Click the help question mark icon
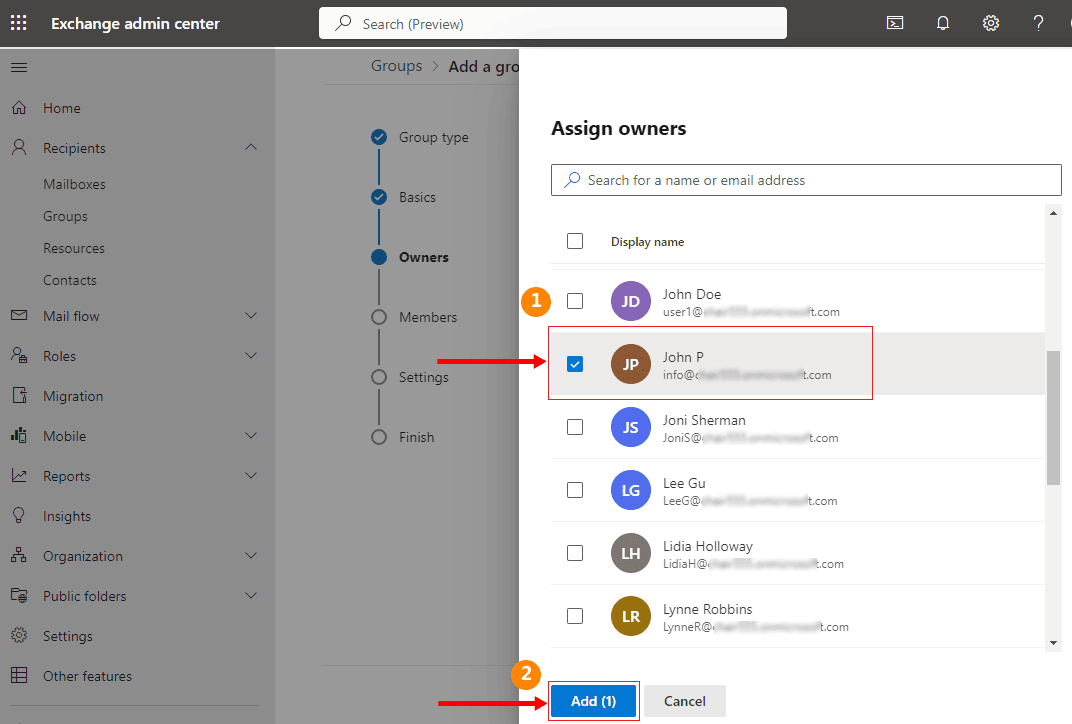Image resolution: width=1072 pixels, height=724 pixels. pyautogui.click(x=1039, y=23)
